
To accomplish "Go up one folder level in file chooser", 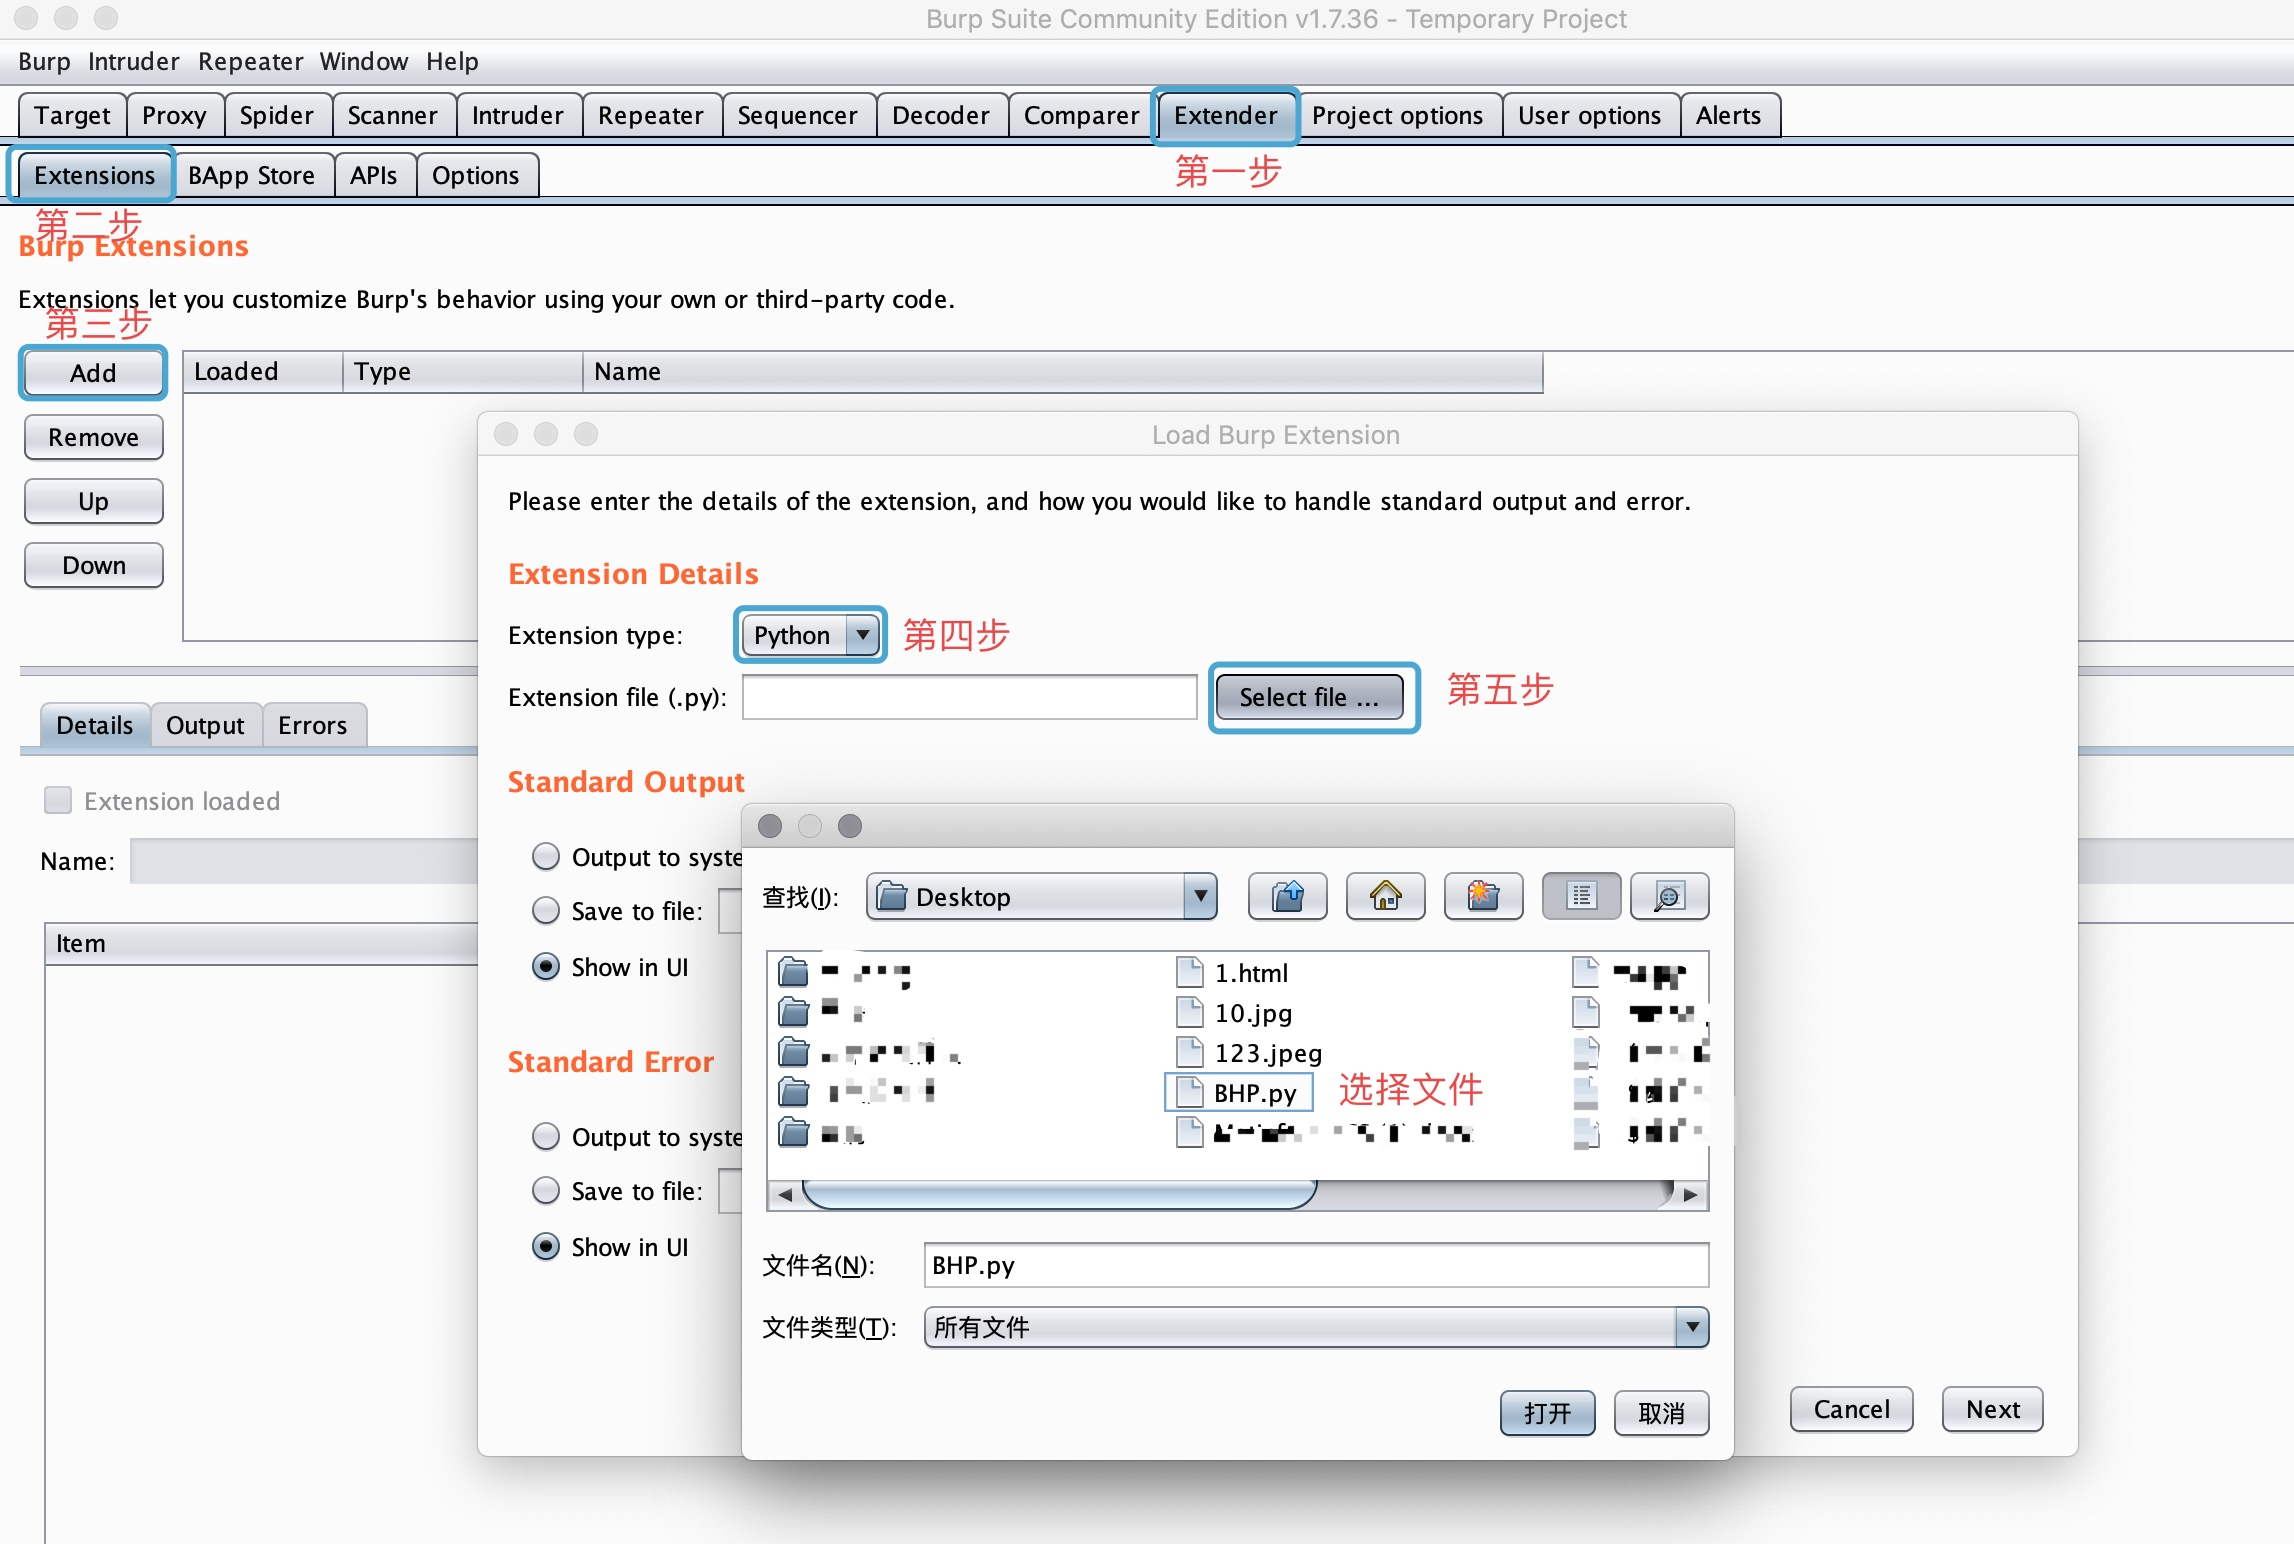I will (1288, 896).
